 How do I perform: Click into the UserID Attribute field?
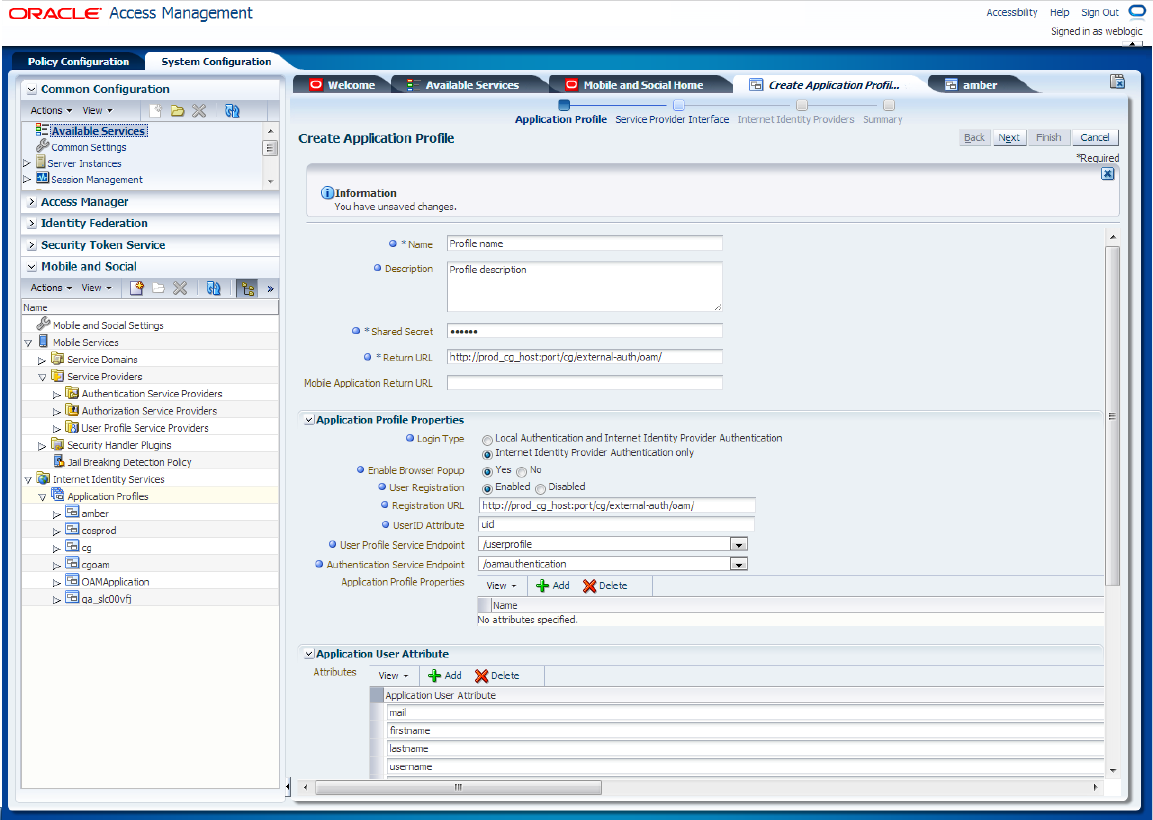pos(616,524)
